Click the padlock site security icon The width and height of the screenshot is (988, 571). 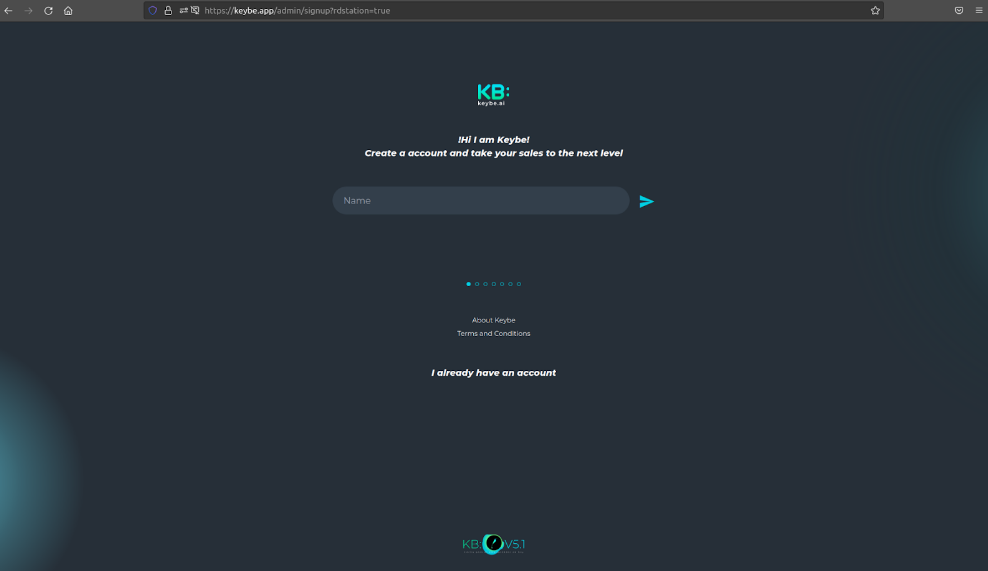[x=168, y=10]
